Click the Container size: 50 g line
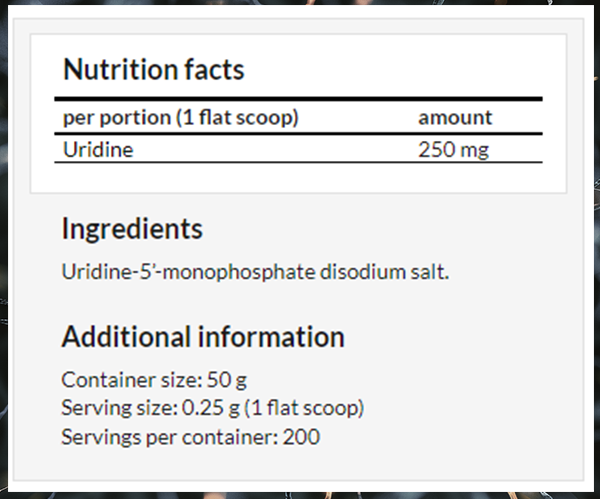 pyautogui.click(x=154, y=380)
